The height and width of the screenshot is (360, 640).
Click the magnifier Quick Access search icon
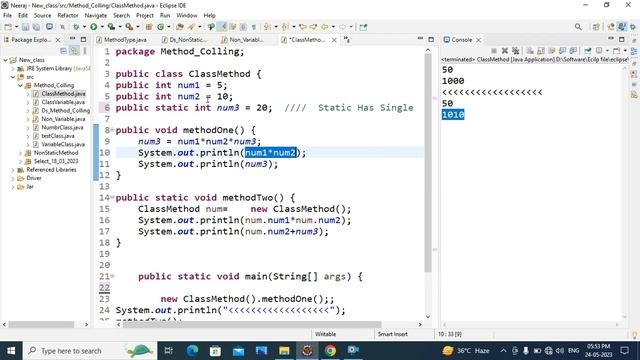578,27
